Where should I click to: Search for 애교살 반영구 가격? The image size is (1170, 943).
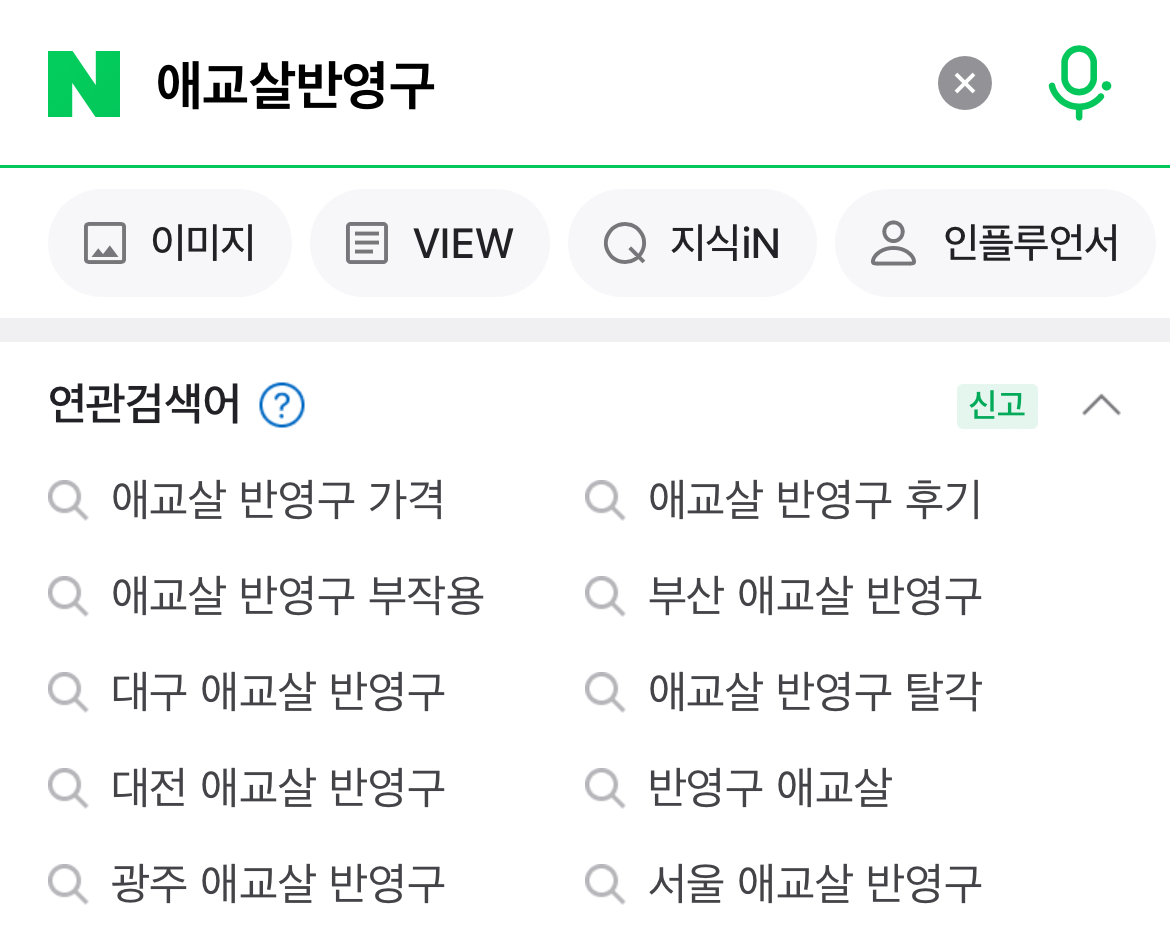[277, 500]
